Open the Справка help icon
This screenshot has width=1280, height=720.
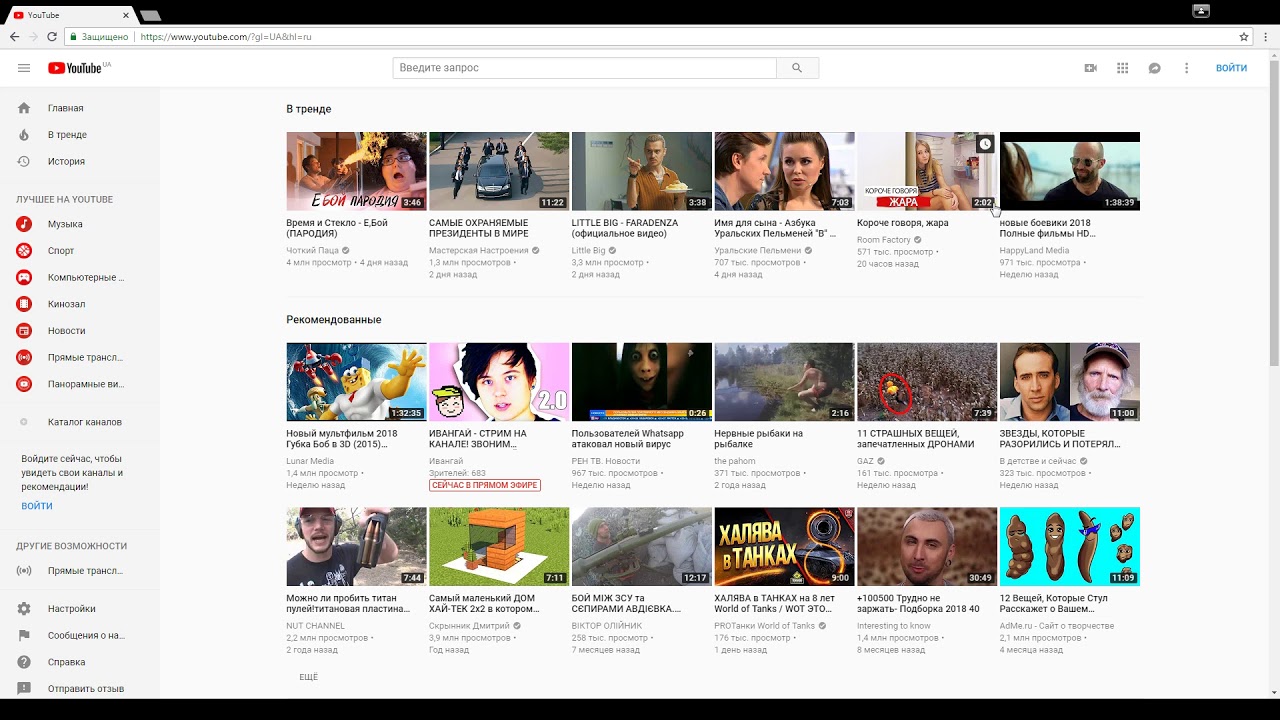coord(24,662)
